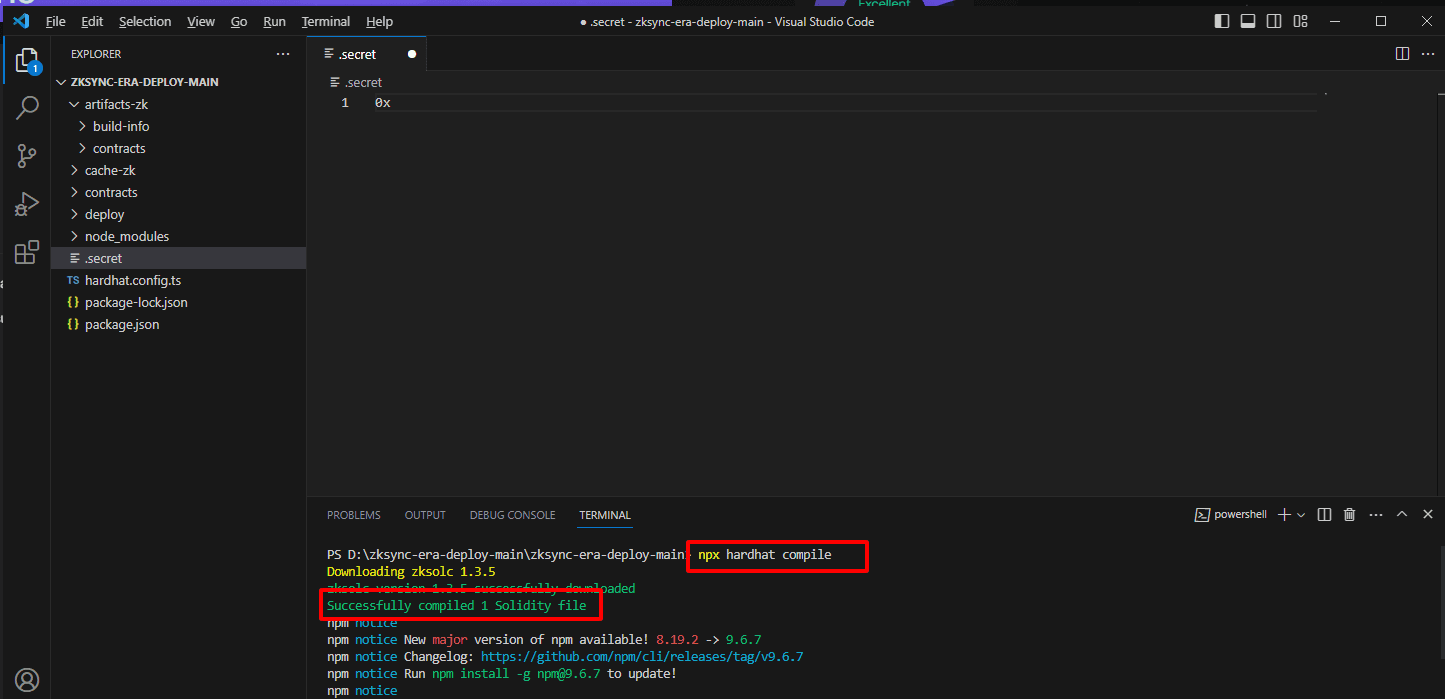The height and width of the screenshot is (699, 1445).
Task: Toggle primary side bar layout icon
Action: point(1222,21)
